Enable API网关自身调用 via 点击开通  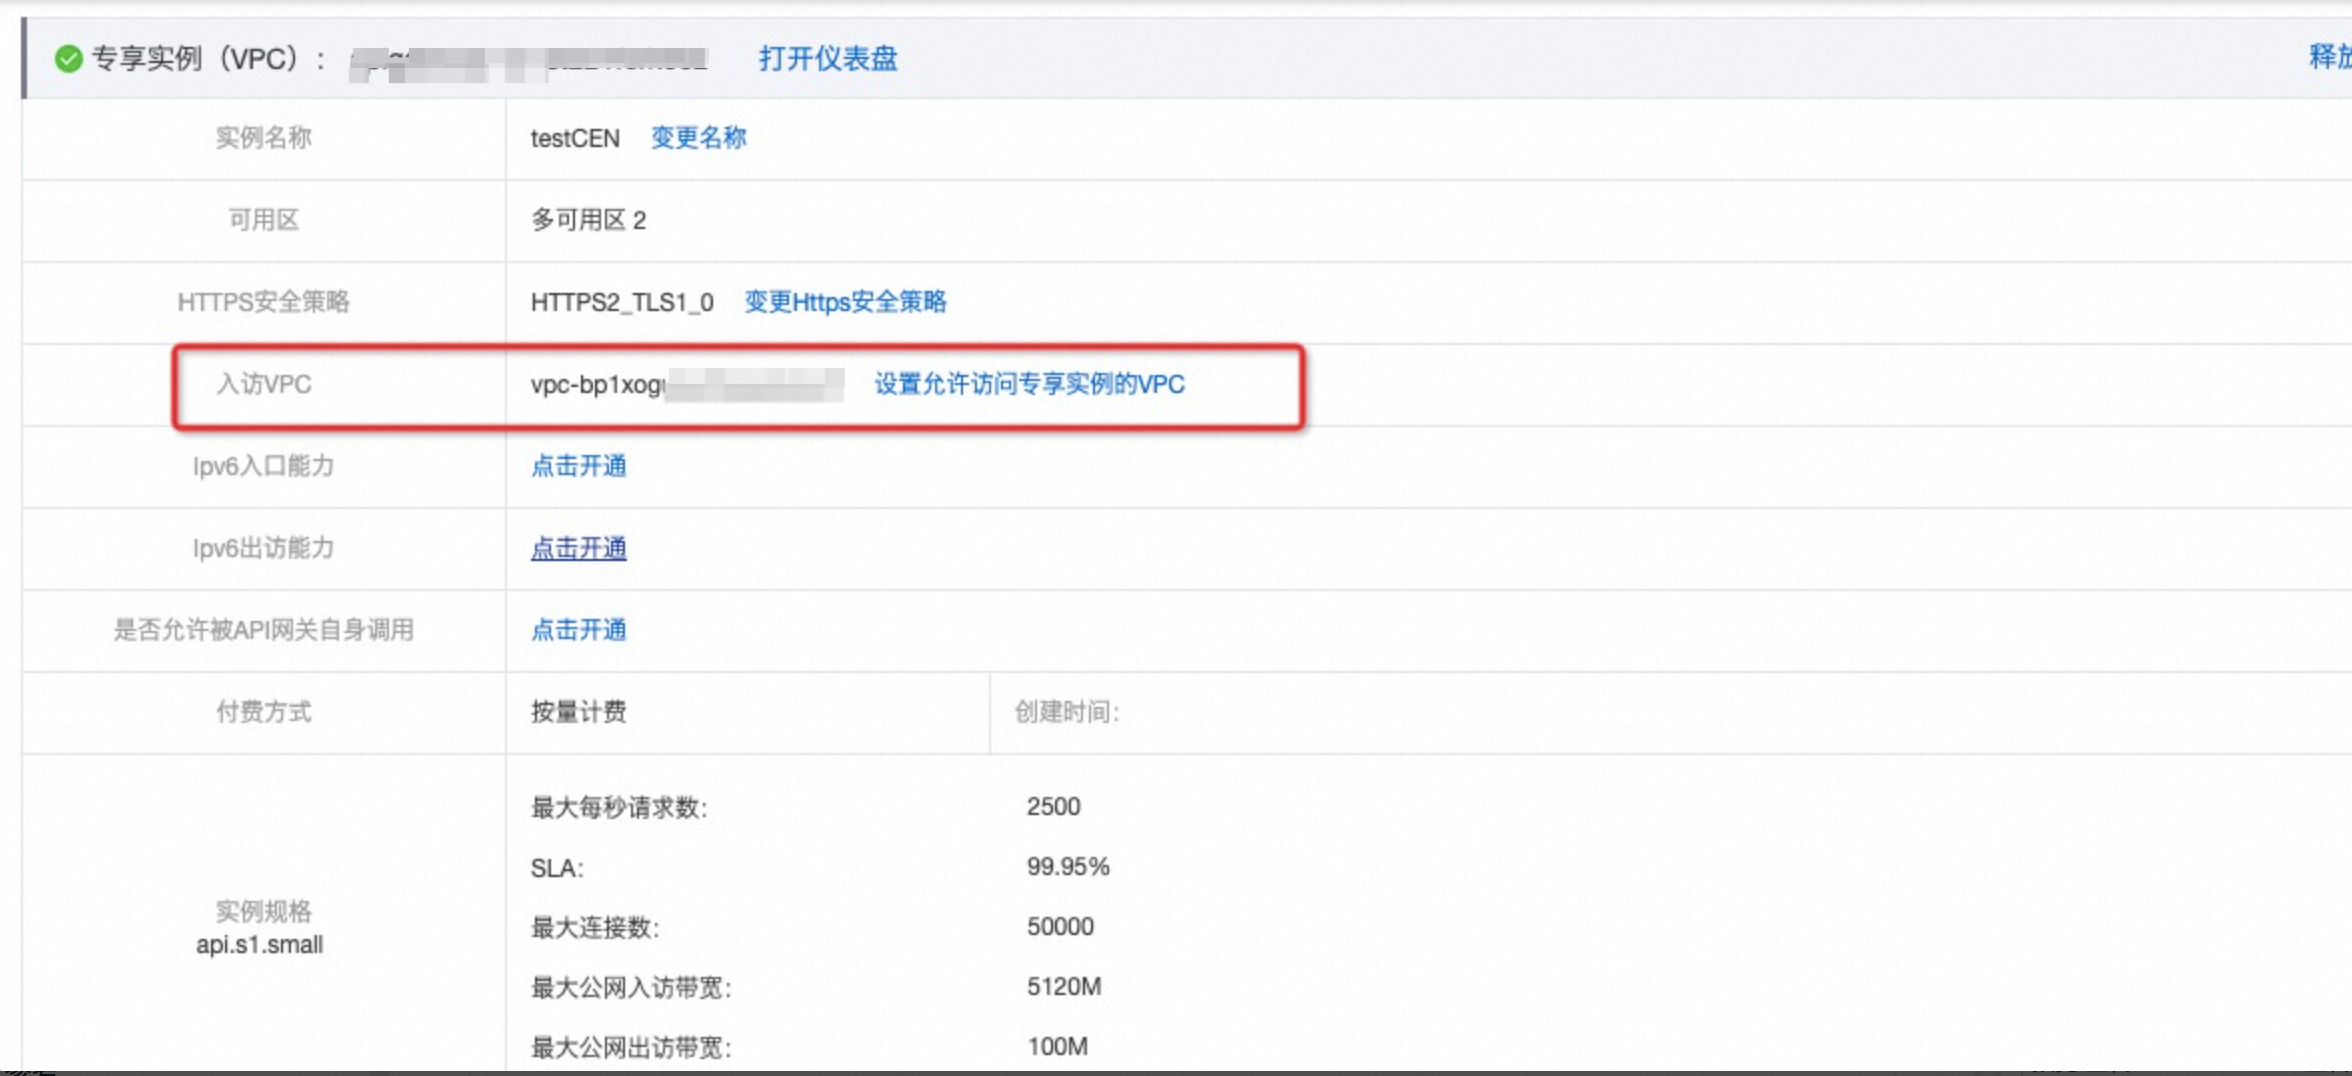tap(579, 630)
